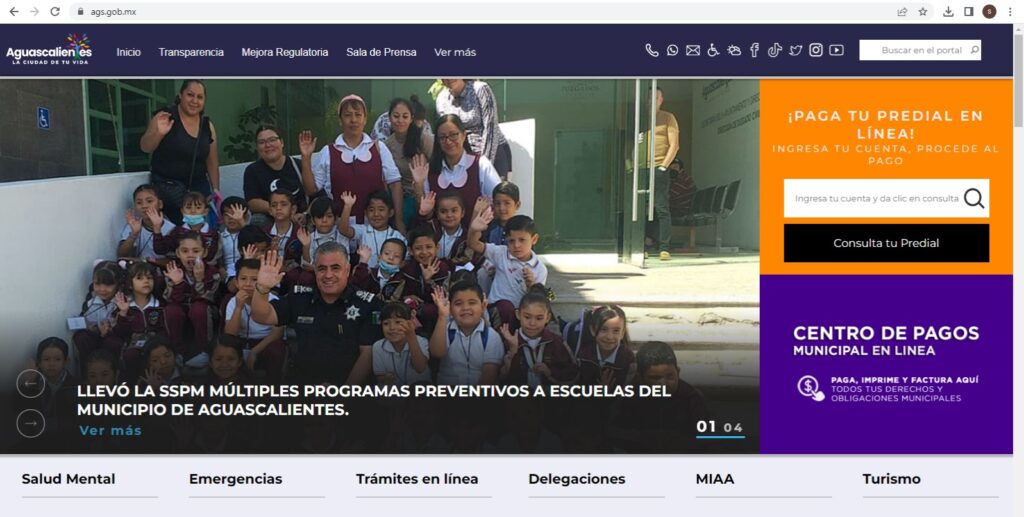
Task: Click the predial search magnifier icon
Action: click(x=973, y=198)
